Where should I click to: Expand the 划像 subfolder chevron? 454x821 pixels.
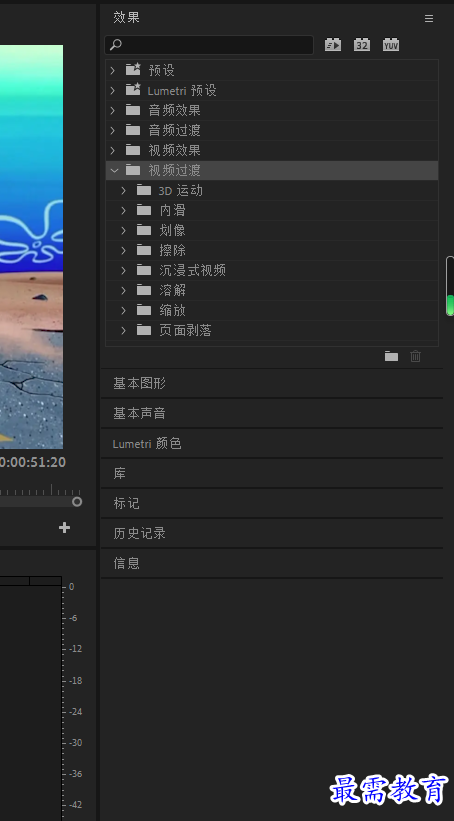(124, 230)
